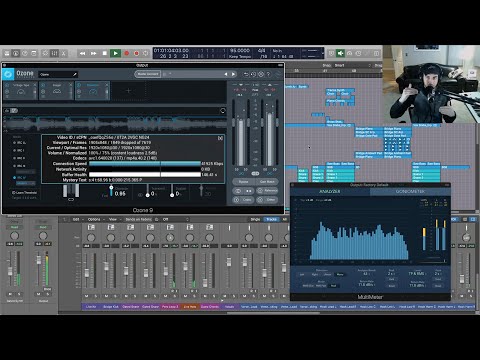Select the IRC IV mode radio button
The image size is (480, 360).
point(14,178)
